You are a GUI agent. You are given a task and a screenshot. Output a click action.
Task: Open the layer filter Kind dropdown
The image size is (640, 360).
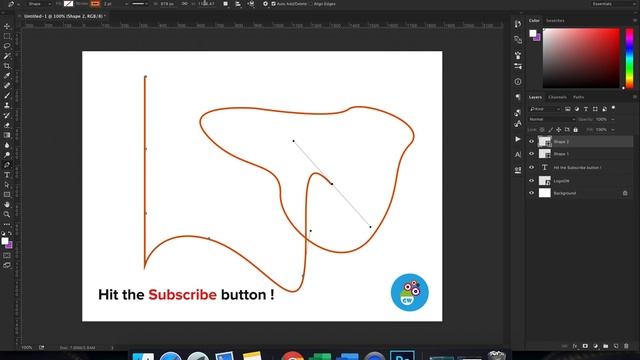pyautogui.click(x=545, y=109)
